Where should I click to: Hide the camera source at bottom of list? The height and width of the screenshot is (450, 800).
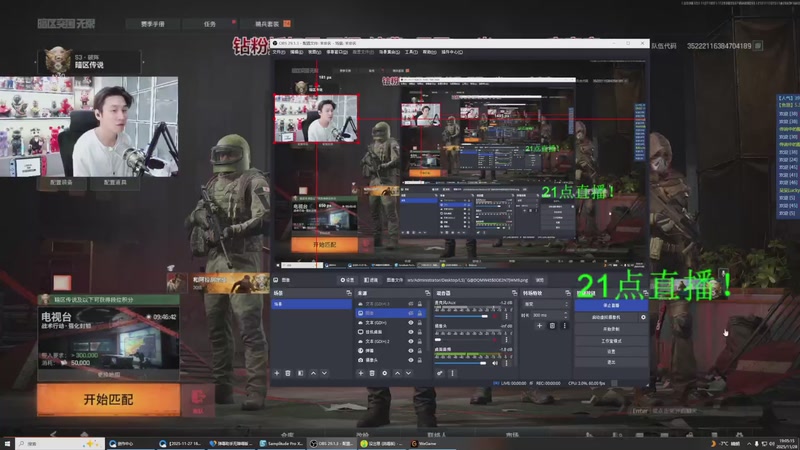tap(411, 360)
